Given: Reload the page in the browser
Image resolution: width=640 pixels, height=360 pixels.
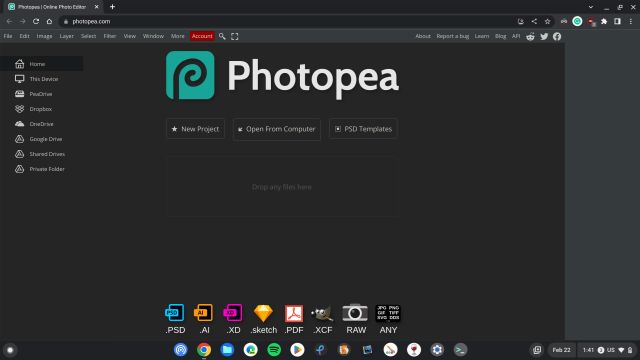Looking at the screenshot, I should click(x=36, y=21).
